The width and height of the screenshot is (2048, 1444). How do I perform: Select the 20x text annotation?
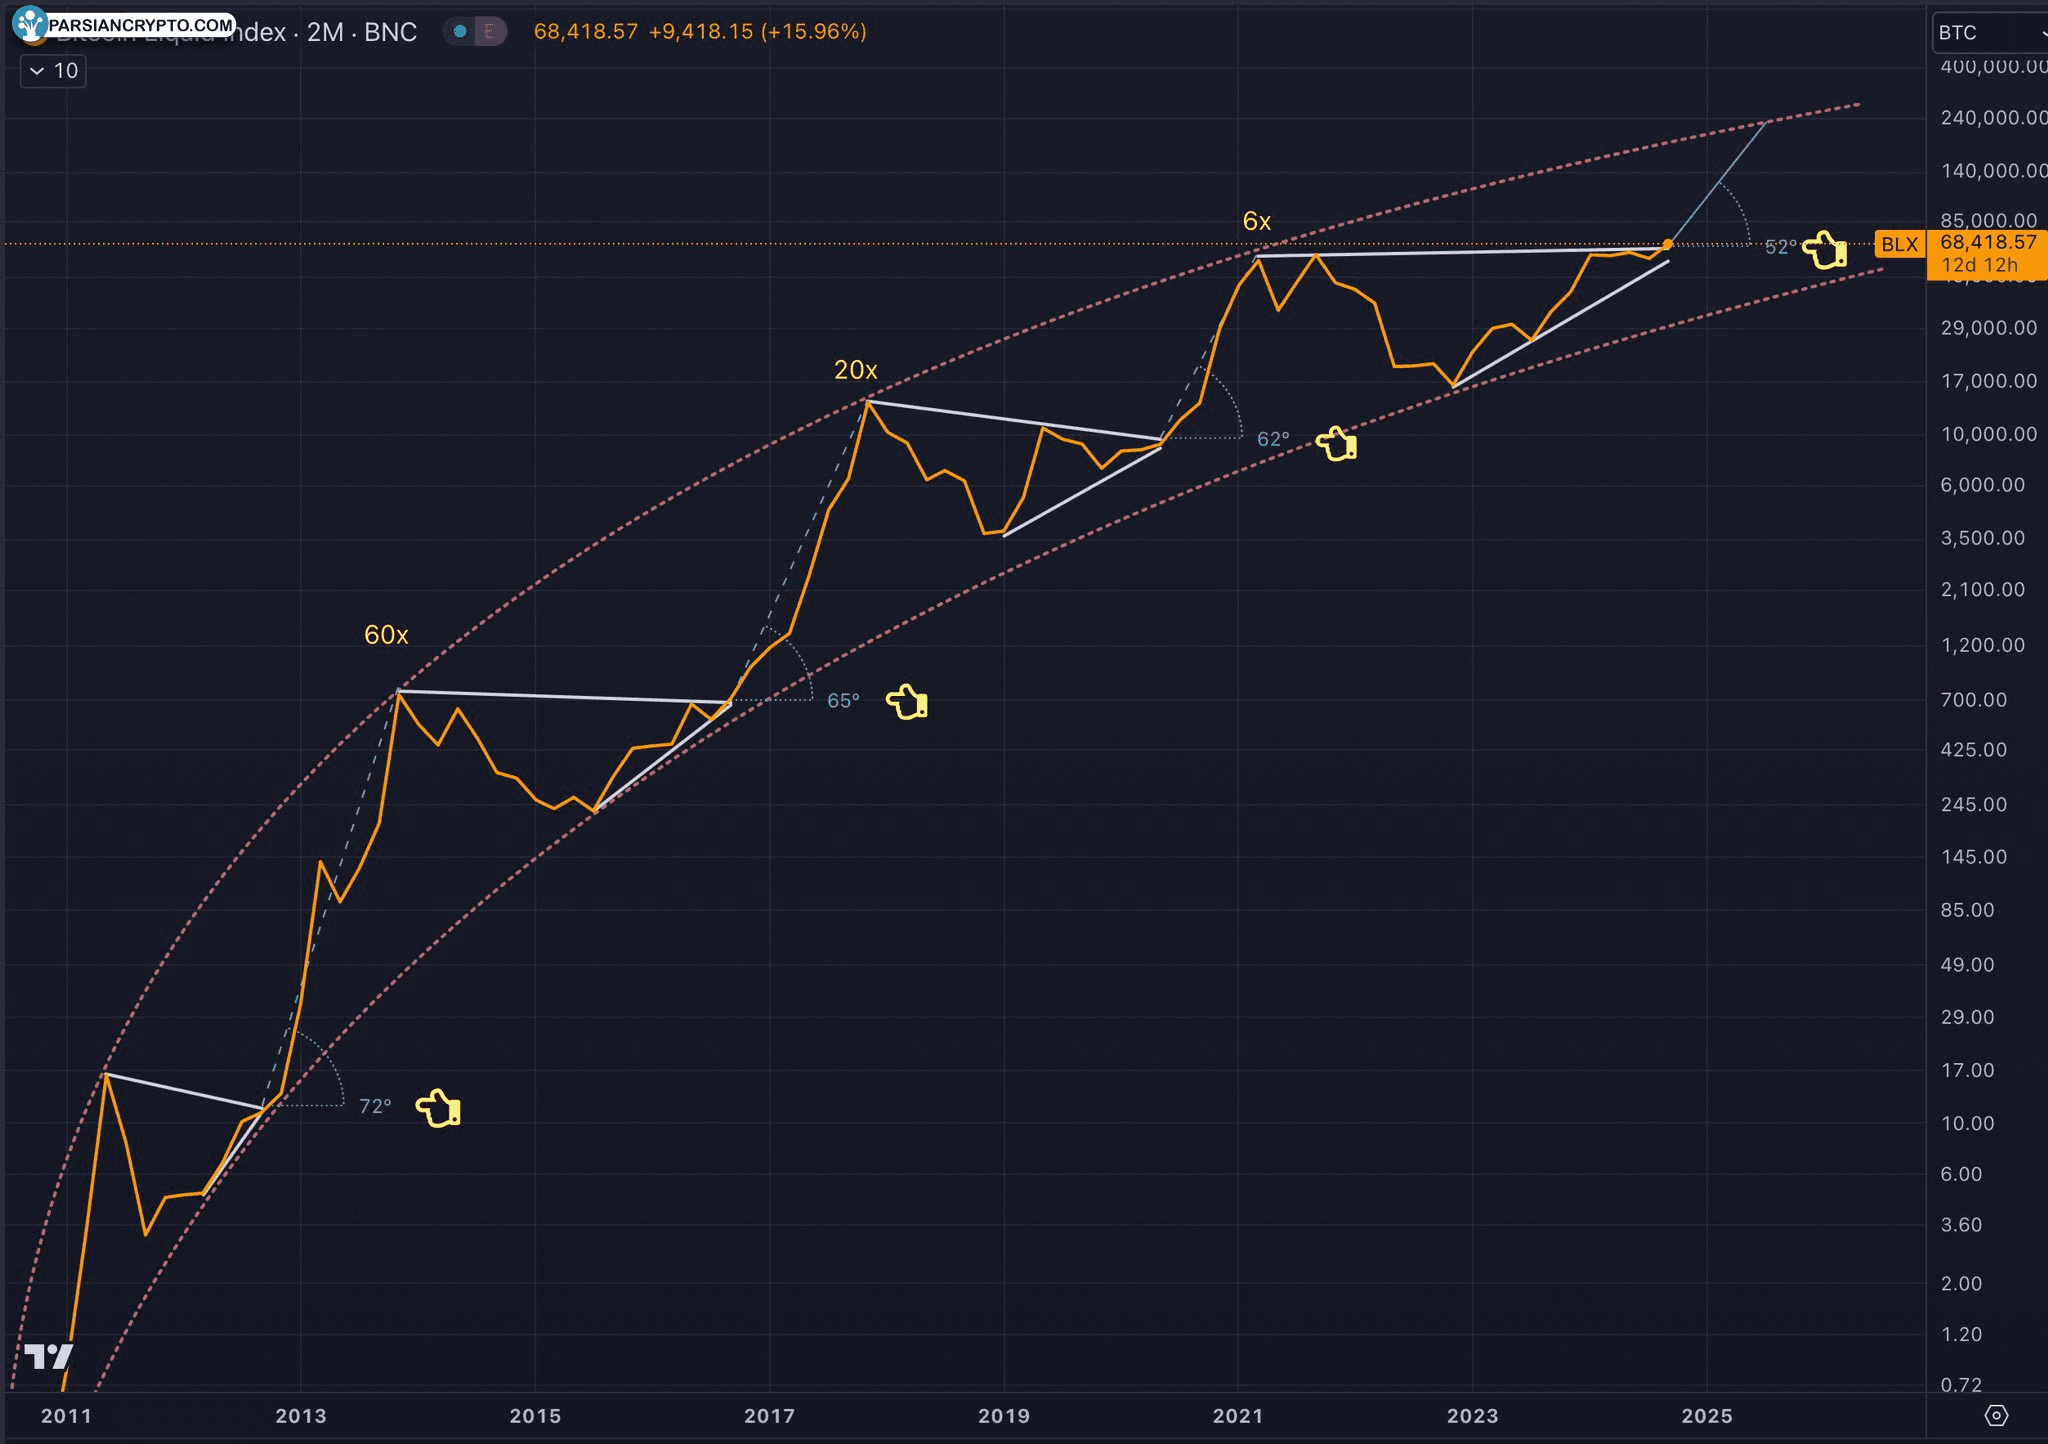pyautogui.click(x=856, y=370)
